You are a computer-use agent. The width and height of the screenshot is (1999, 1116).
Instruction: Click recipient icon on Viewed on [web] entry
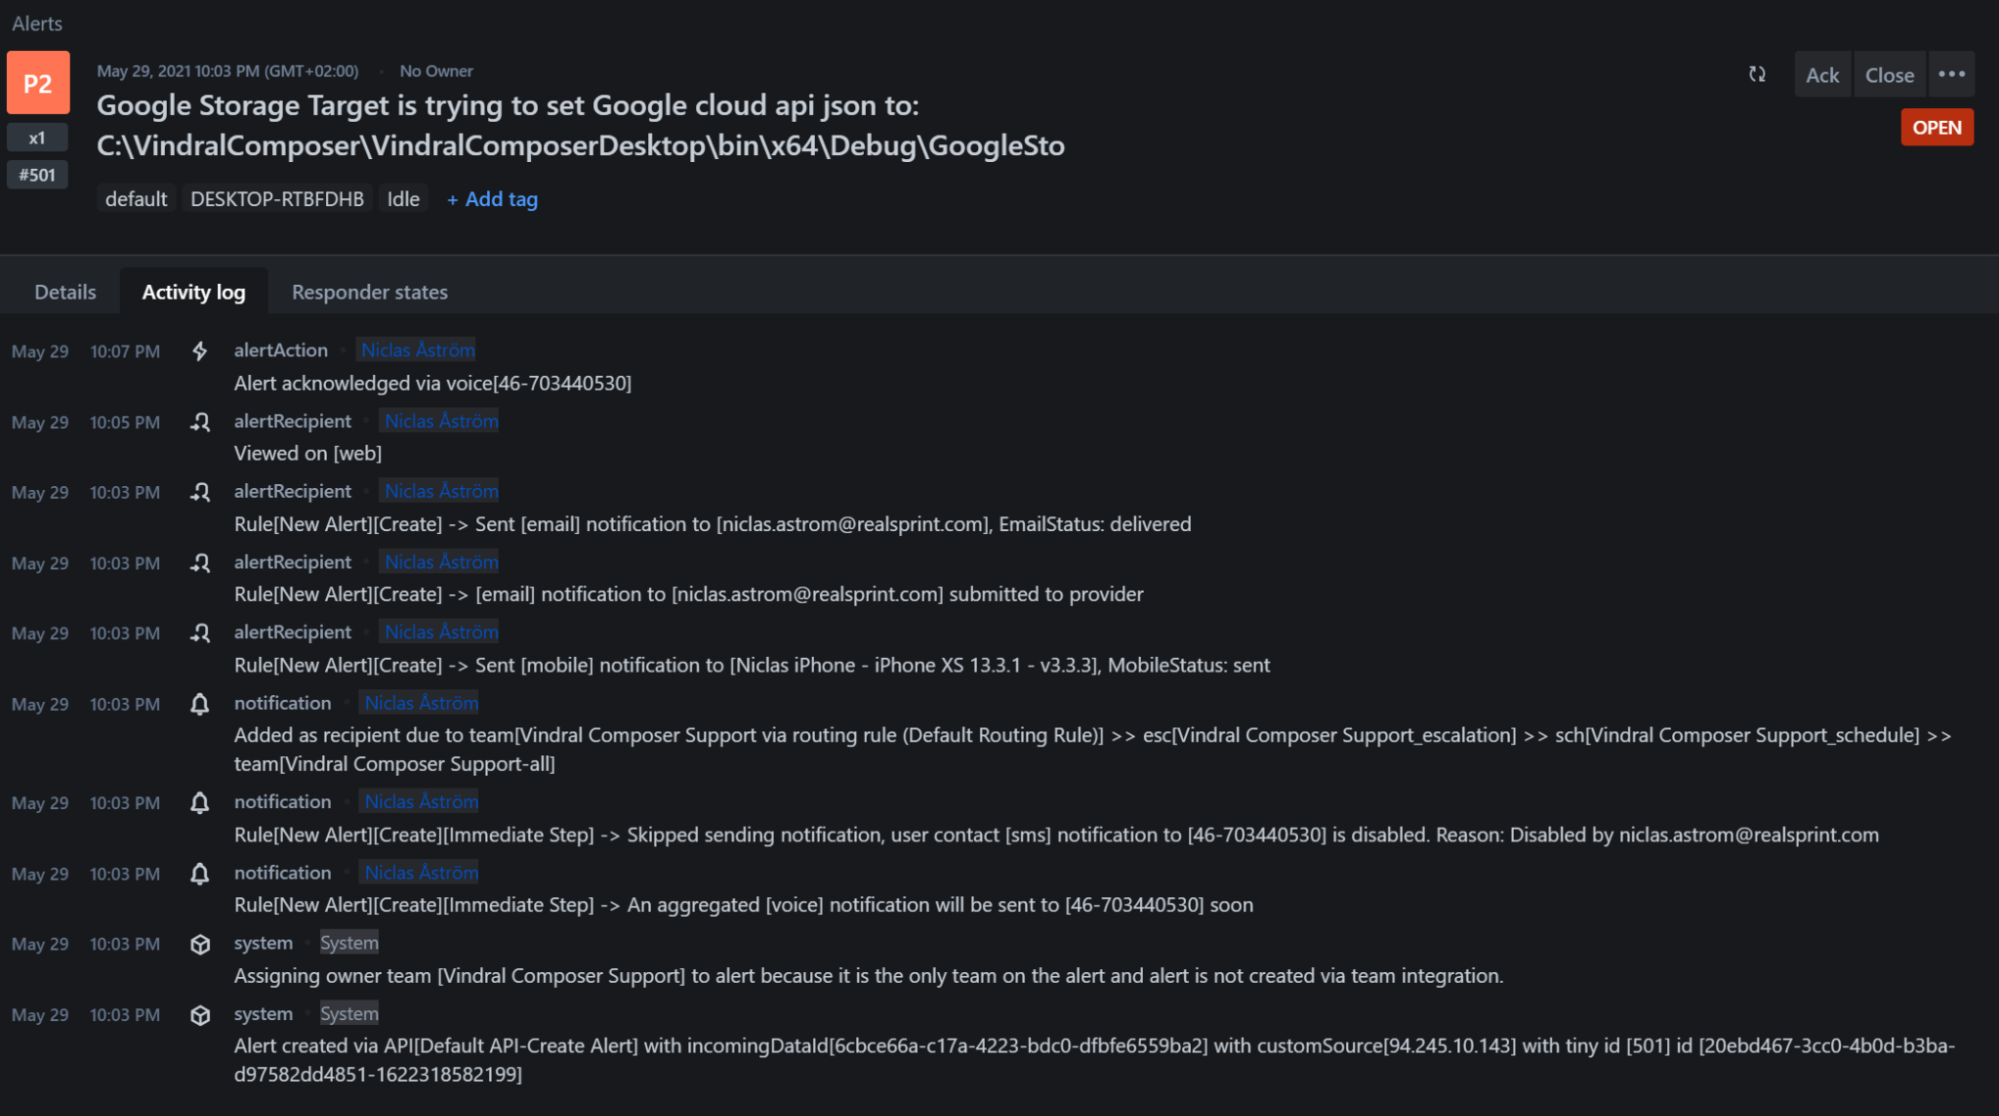click(x=200, y=422)
